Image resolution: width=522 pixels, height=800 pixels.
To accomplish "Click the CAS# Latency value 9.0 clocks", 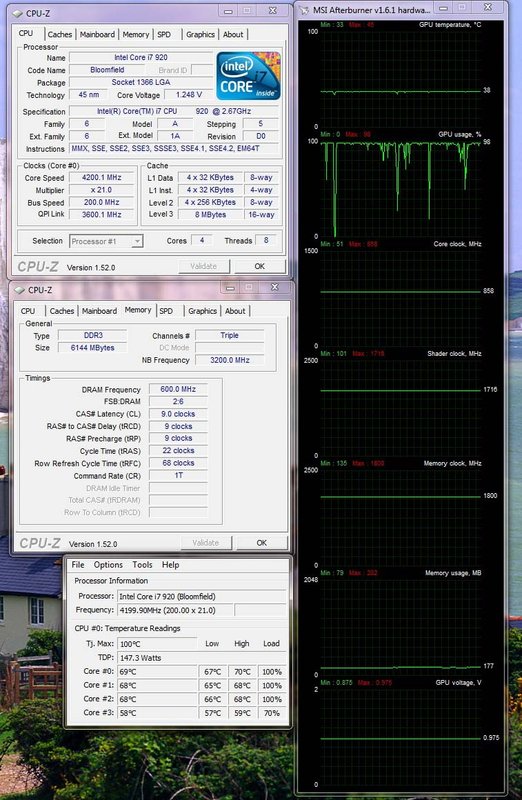I will coord(178,414).
